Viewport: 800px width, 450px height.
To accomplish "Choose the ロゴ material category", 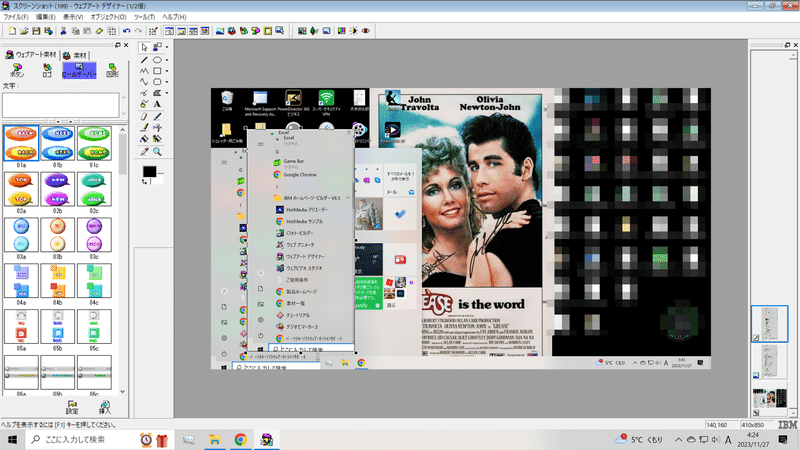I will pos(47,70).
